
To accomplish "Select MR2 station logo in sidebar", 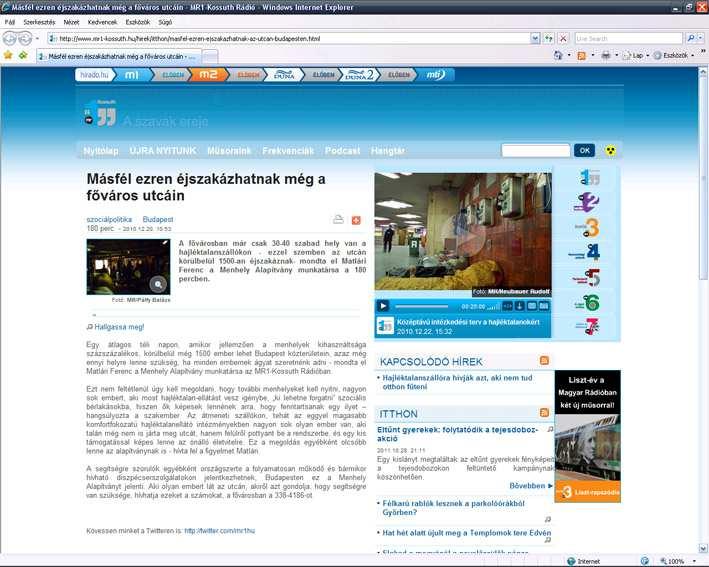I will 587,202.
